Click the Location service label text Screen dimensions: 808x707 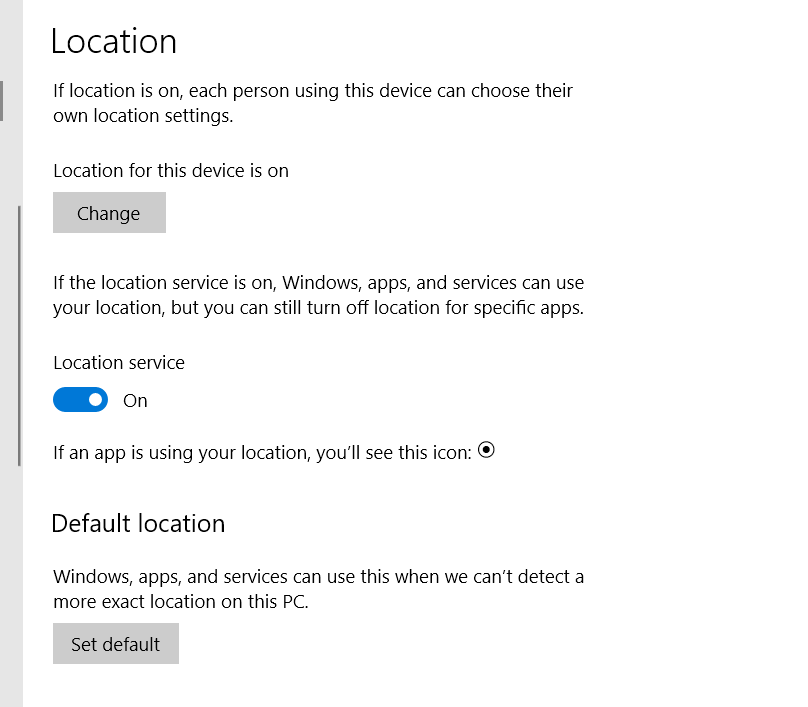point(119,363)
